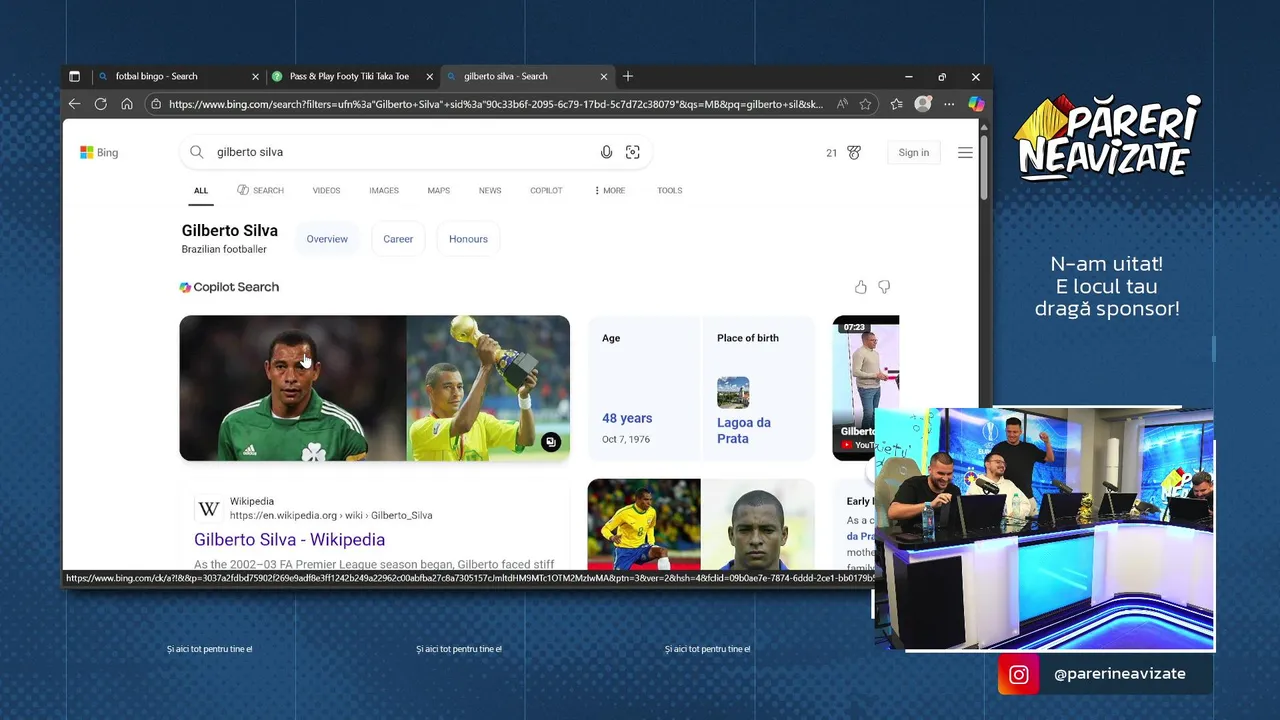This screenshot has width=1280, height=720.
Task: Open the Copilot sidebar icon
Action: click(976, 104)
